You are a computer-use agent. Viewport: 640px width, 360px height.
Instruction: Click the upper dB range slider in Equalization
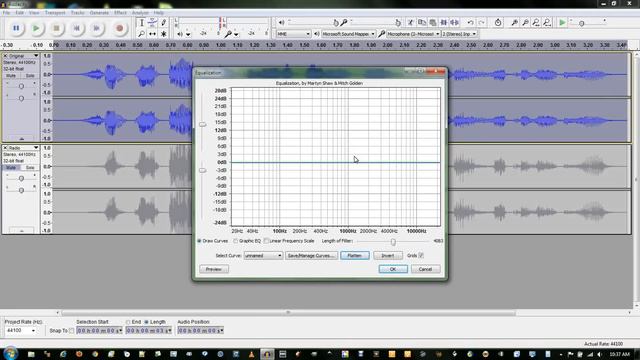202,124
